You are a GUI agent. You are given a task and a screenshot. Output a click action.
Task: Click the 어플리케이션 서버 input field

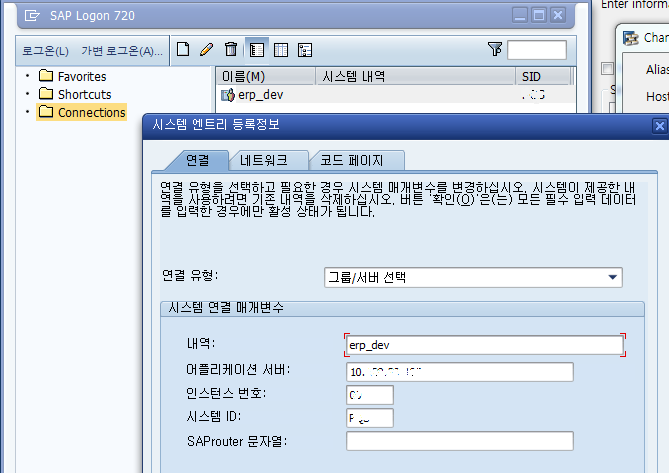coord(460,372)
